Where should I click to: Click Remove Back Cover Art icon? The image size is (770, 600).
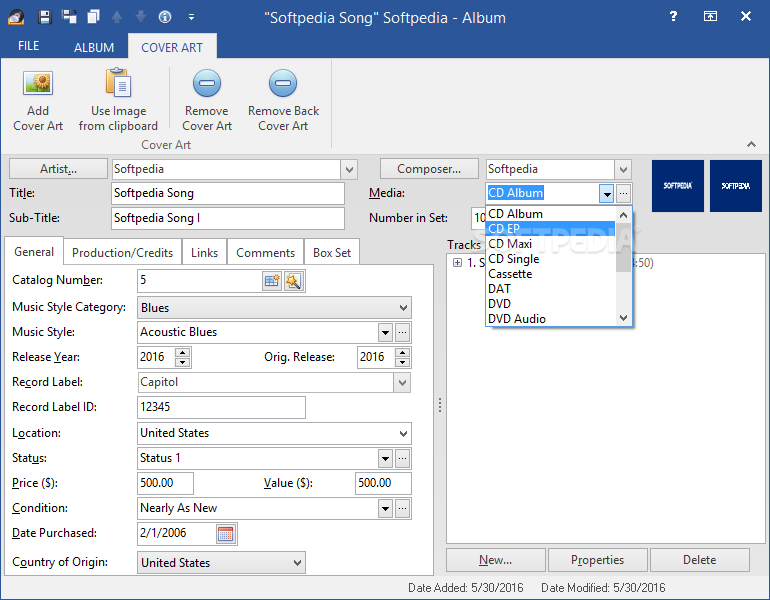pyautogui.click(x=283, y=83)
